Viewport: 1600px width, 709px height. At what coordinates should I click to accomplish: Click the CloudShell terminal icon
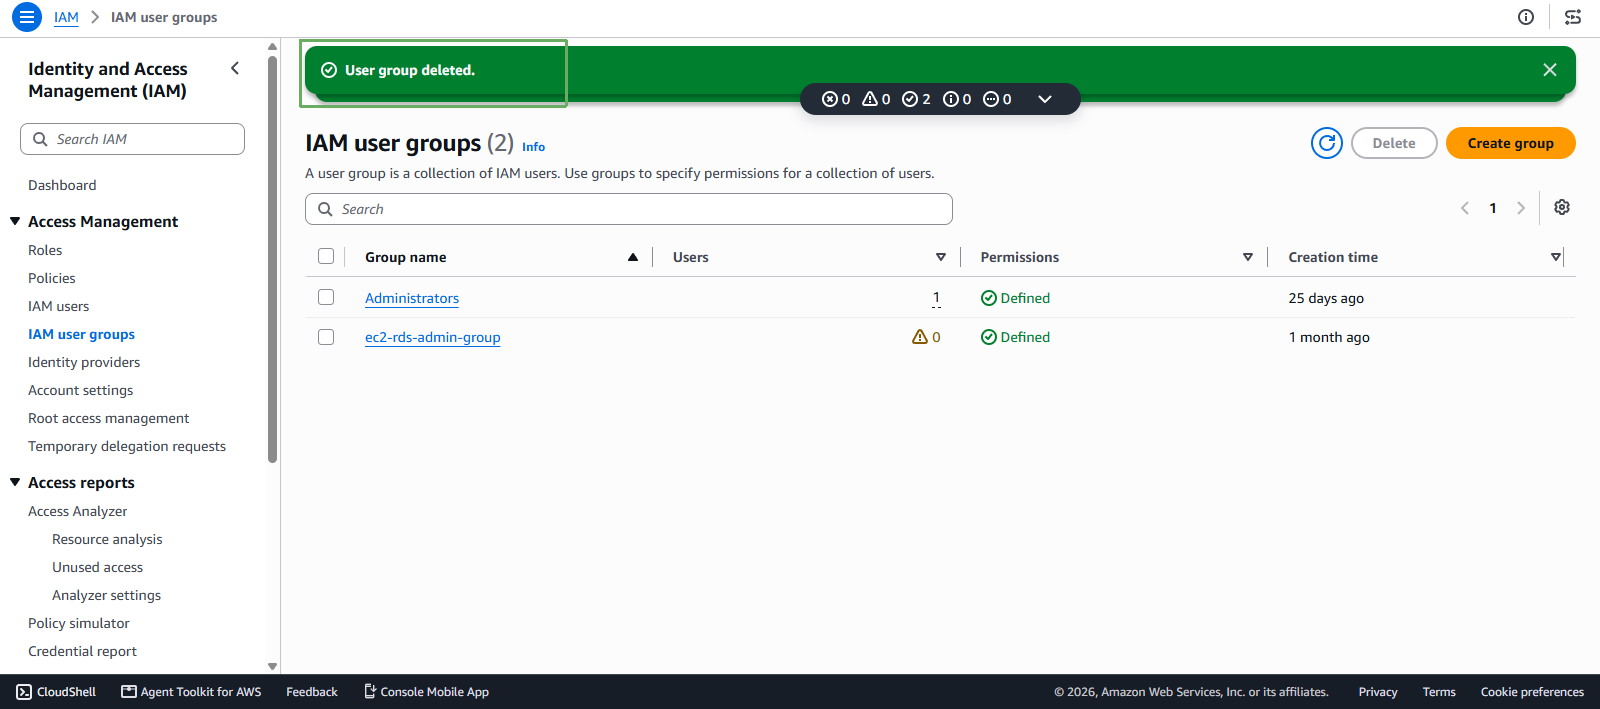[24, 692]
